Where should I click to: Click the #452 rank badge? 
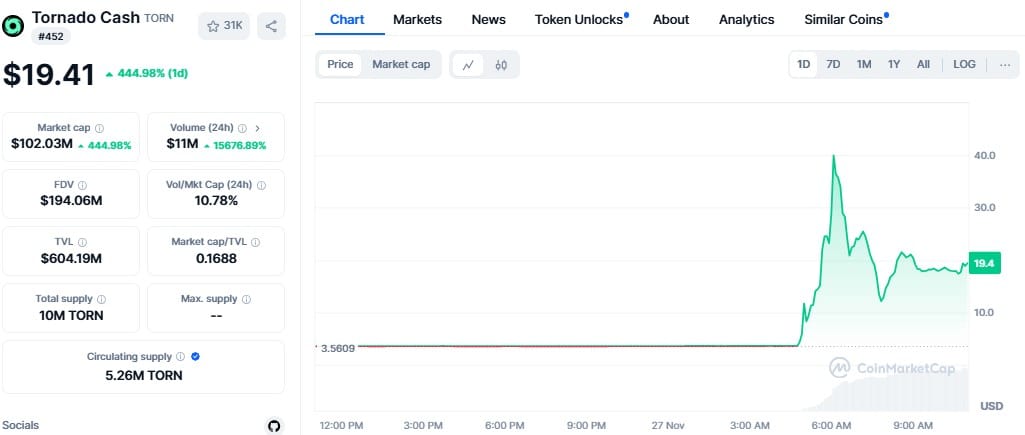[x=50, y=37]
